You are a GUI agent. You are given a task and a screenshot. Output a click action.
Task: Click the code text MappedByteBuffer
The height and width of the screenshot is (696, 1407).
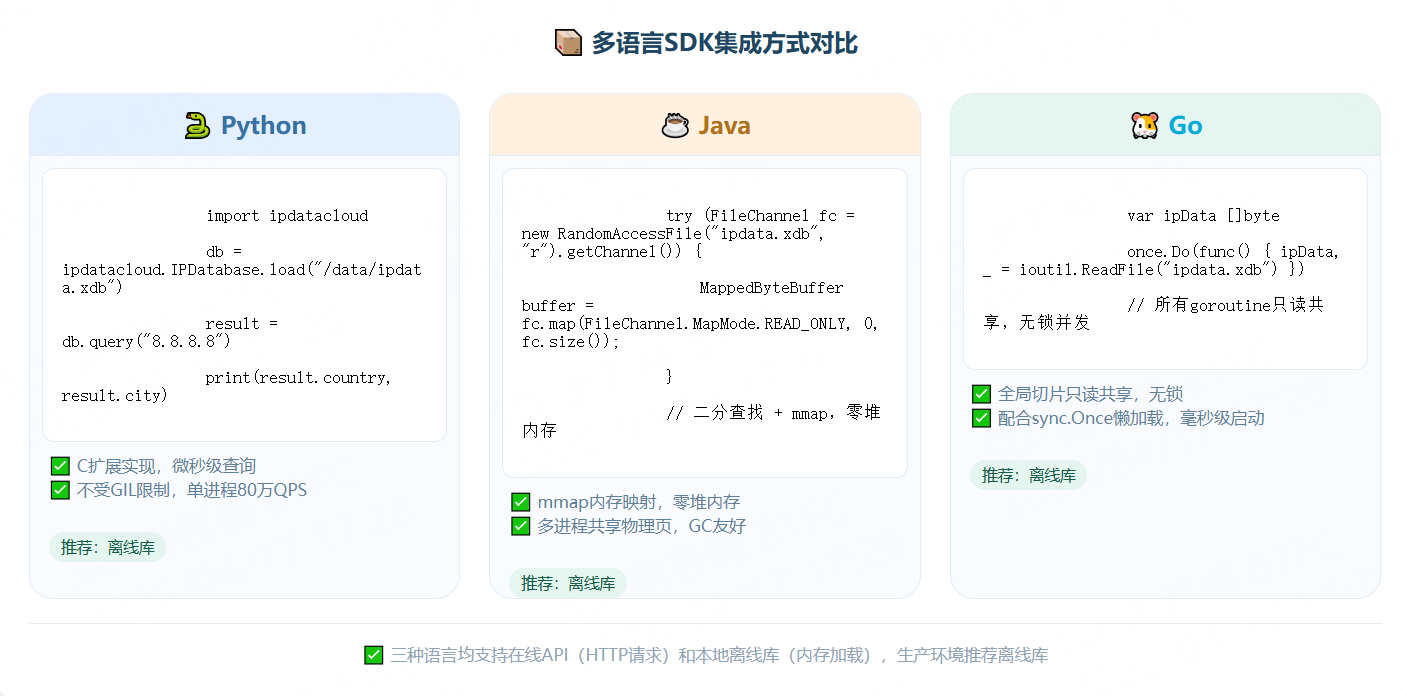click(x=771, y=288)
